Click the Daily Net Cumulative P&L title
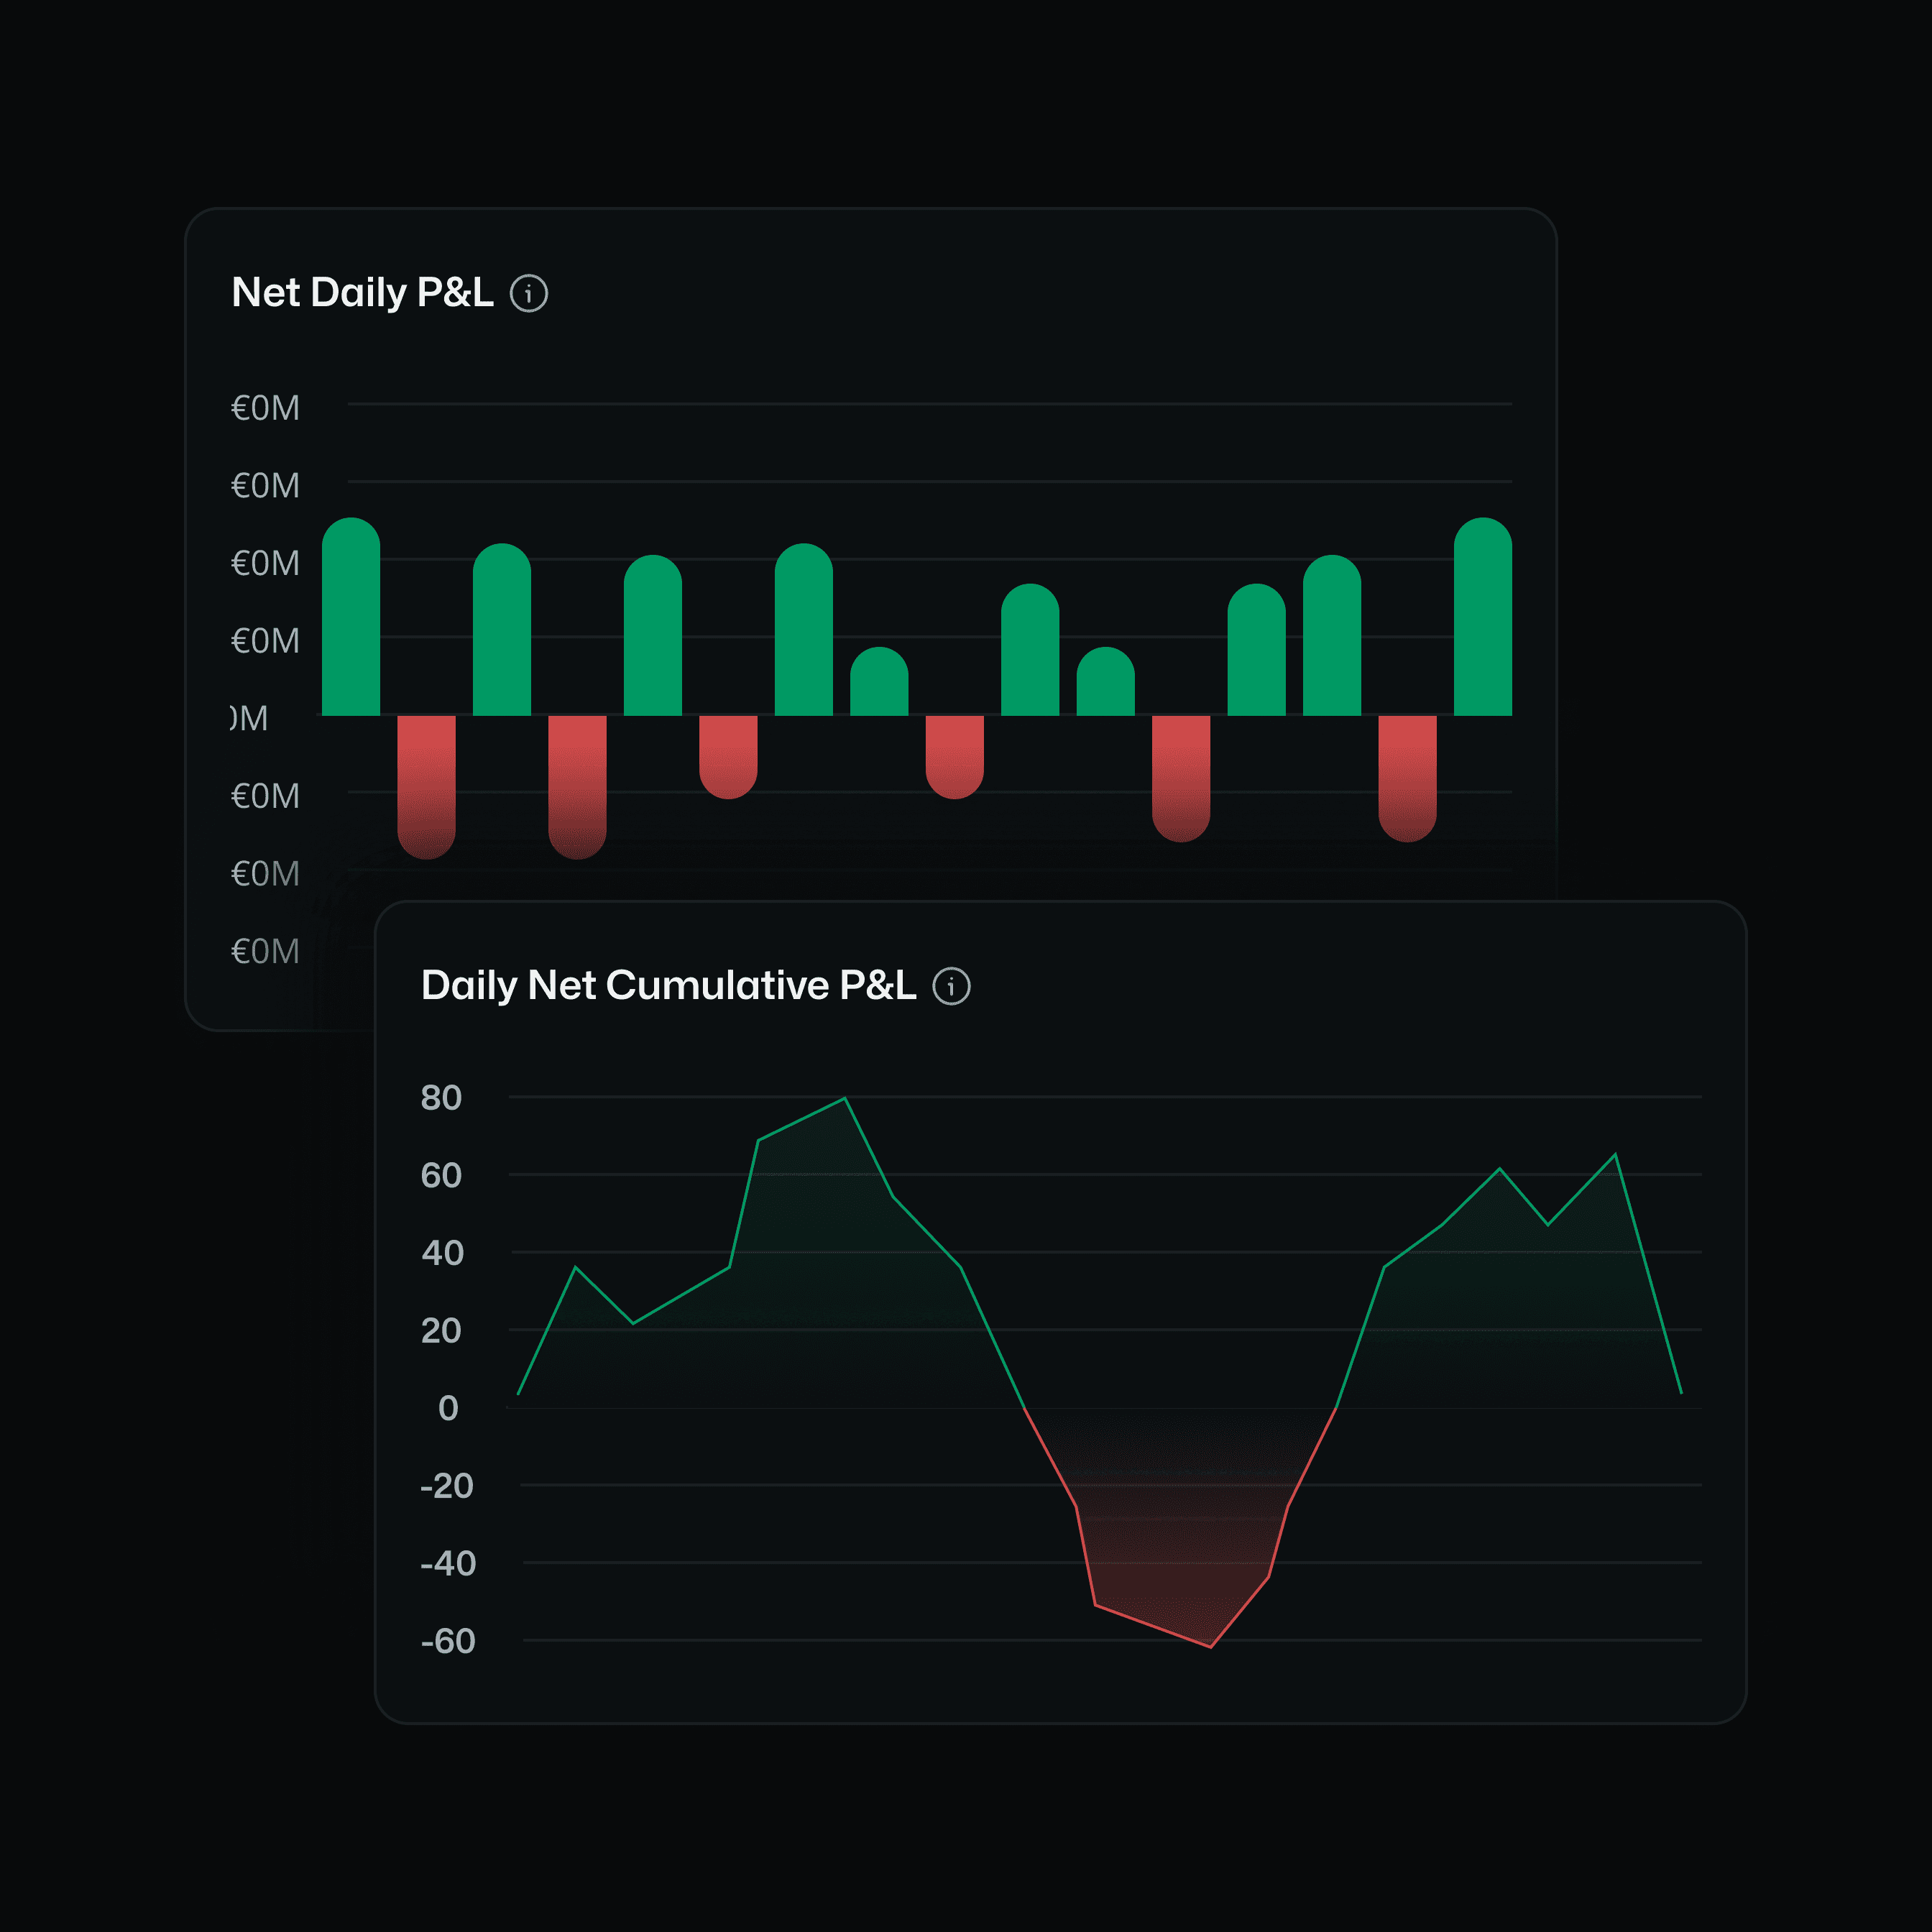 [x=668, y=986]
